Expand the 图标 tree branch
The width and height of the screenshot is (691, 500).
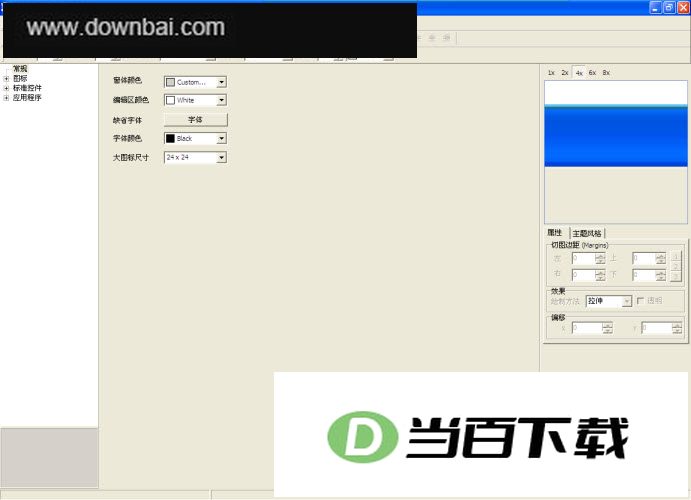[6, 79]
